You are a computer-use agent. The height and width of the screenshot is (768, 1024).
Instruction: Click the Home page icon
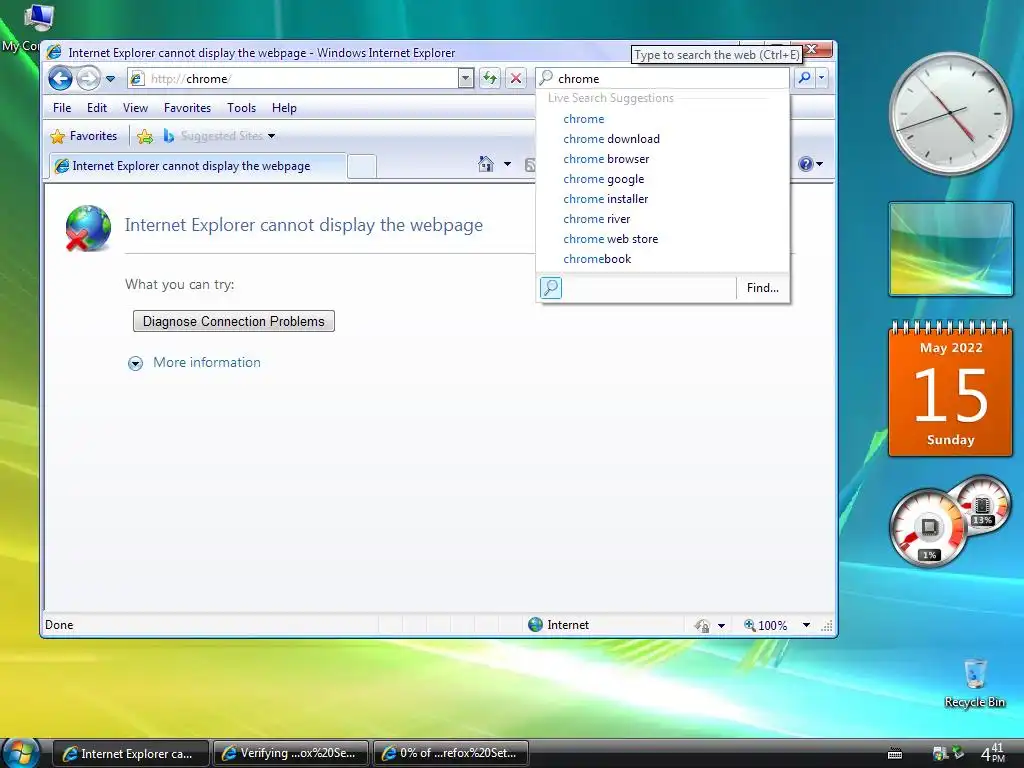485,164
